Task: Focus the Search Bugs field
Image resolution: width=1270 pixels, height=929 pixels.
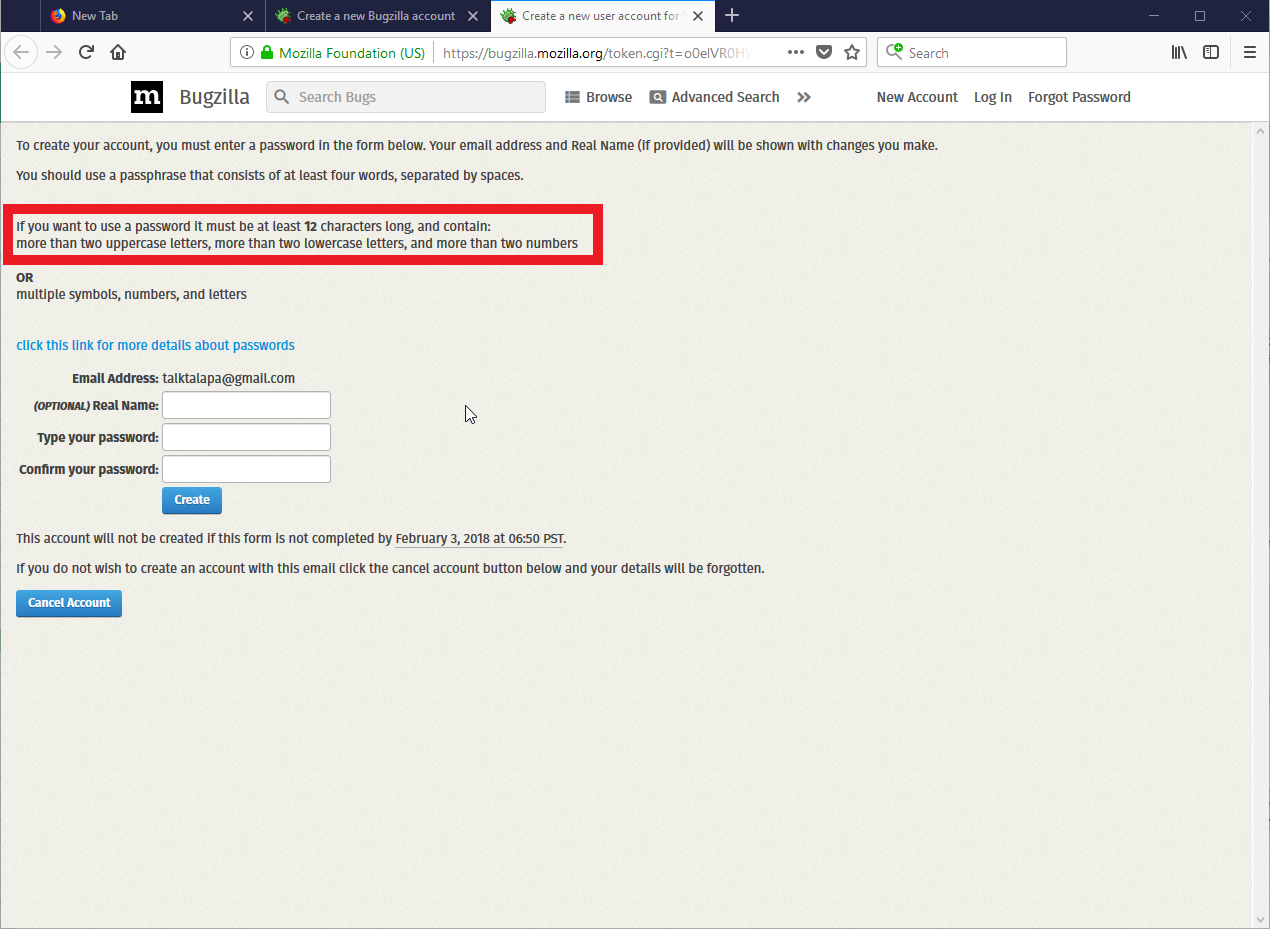Action: [406, 97]
